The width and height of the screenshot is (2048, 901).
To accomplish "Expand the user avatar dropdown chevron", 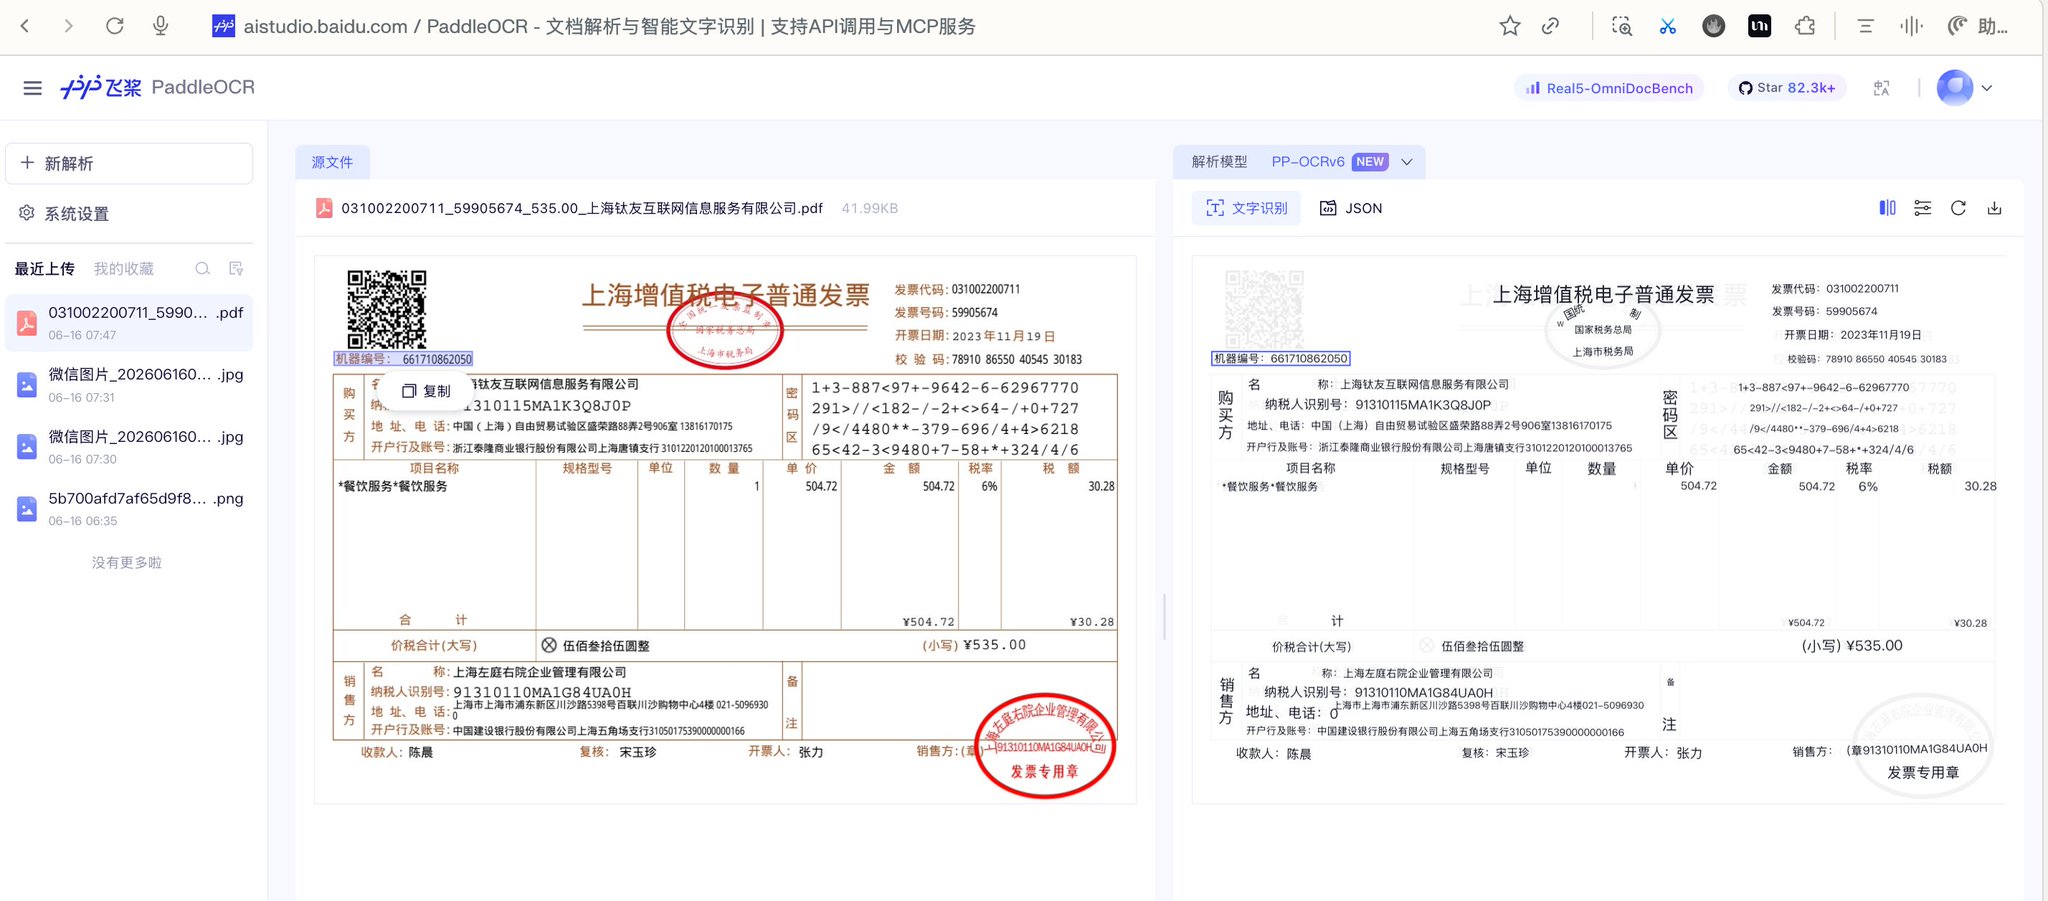I will point(1987,88).
